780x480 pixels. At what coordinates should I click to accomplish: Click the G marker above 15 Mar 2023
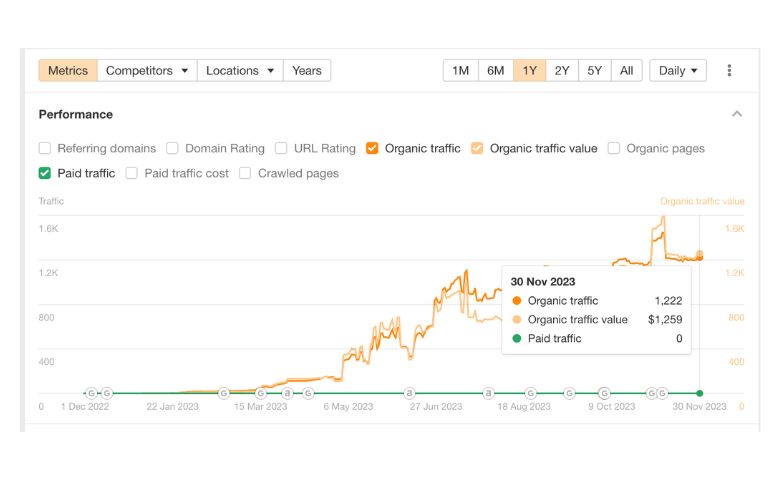pyautogui.click(x=261, y=393)
